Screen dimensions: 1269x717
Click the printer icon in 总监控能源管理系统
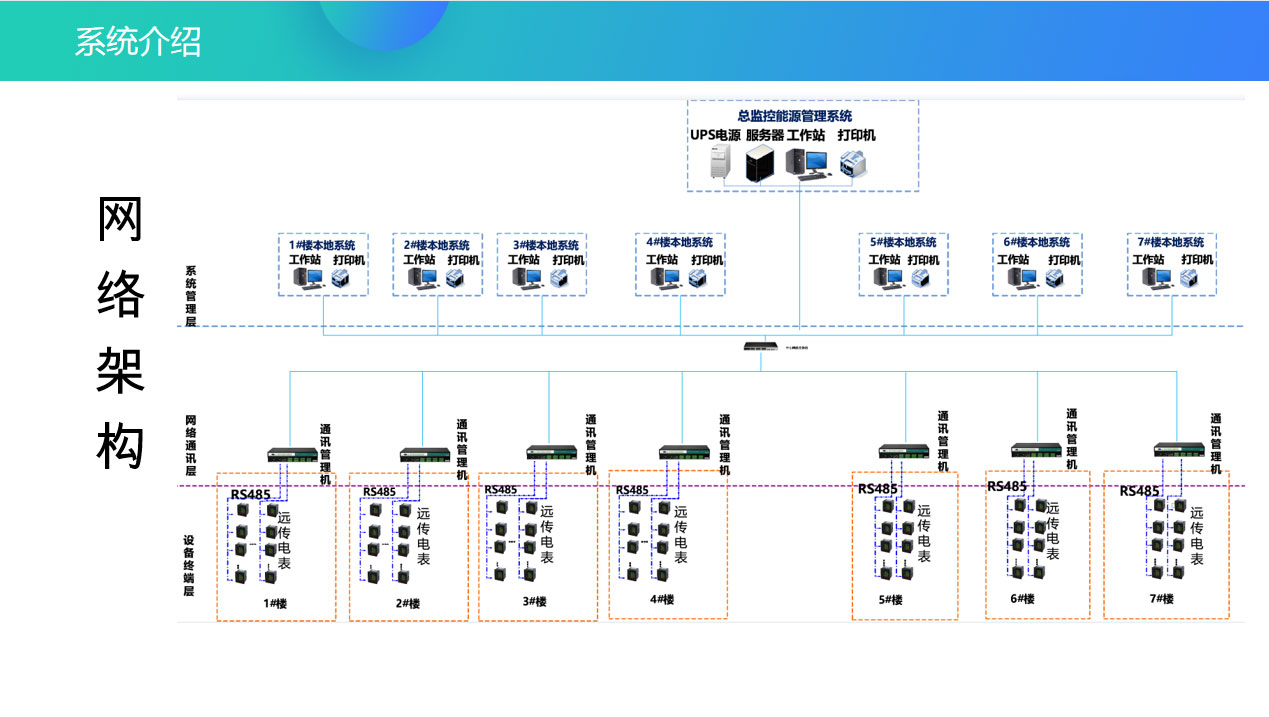click(x=855, y=163)
